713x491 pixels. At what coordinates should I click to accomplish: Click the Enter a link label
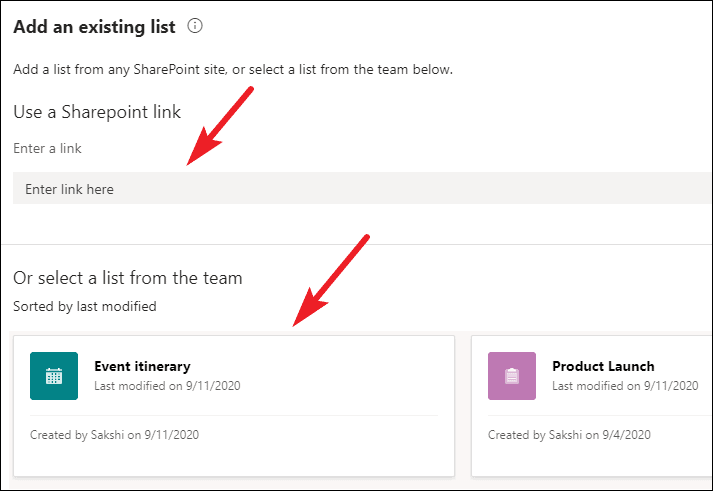pyautogui.click(x=47, y=148)
